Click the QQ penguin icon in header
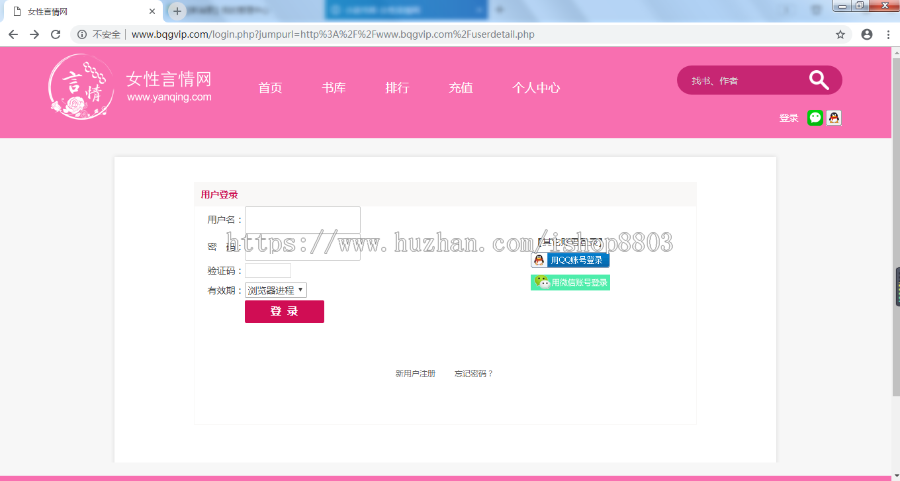The height and width of the screenshot is (481, 900). (x=833, y=118)
